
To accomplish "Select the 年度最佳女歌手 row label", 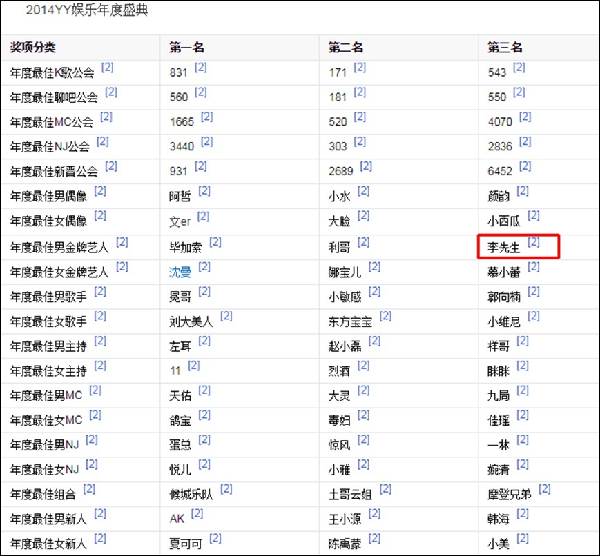I will coord(48,321).
